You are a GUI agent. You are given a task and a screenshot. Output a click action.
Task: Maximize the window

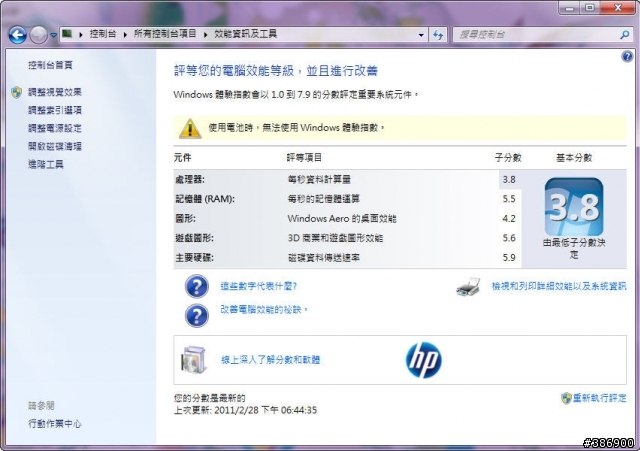tap(590, 7)
